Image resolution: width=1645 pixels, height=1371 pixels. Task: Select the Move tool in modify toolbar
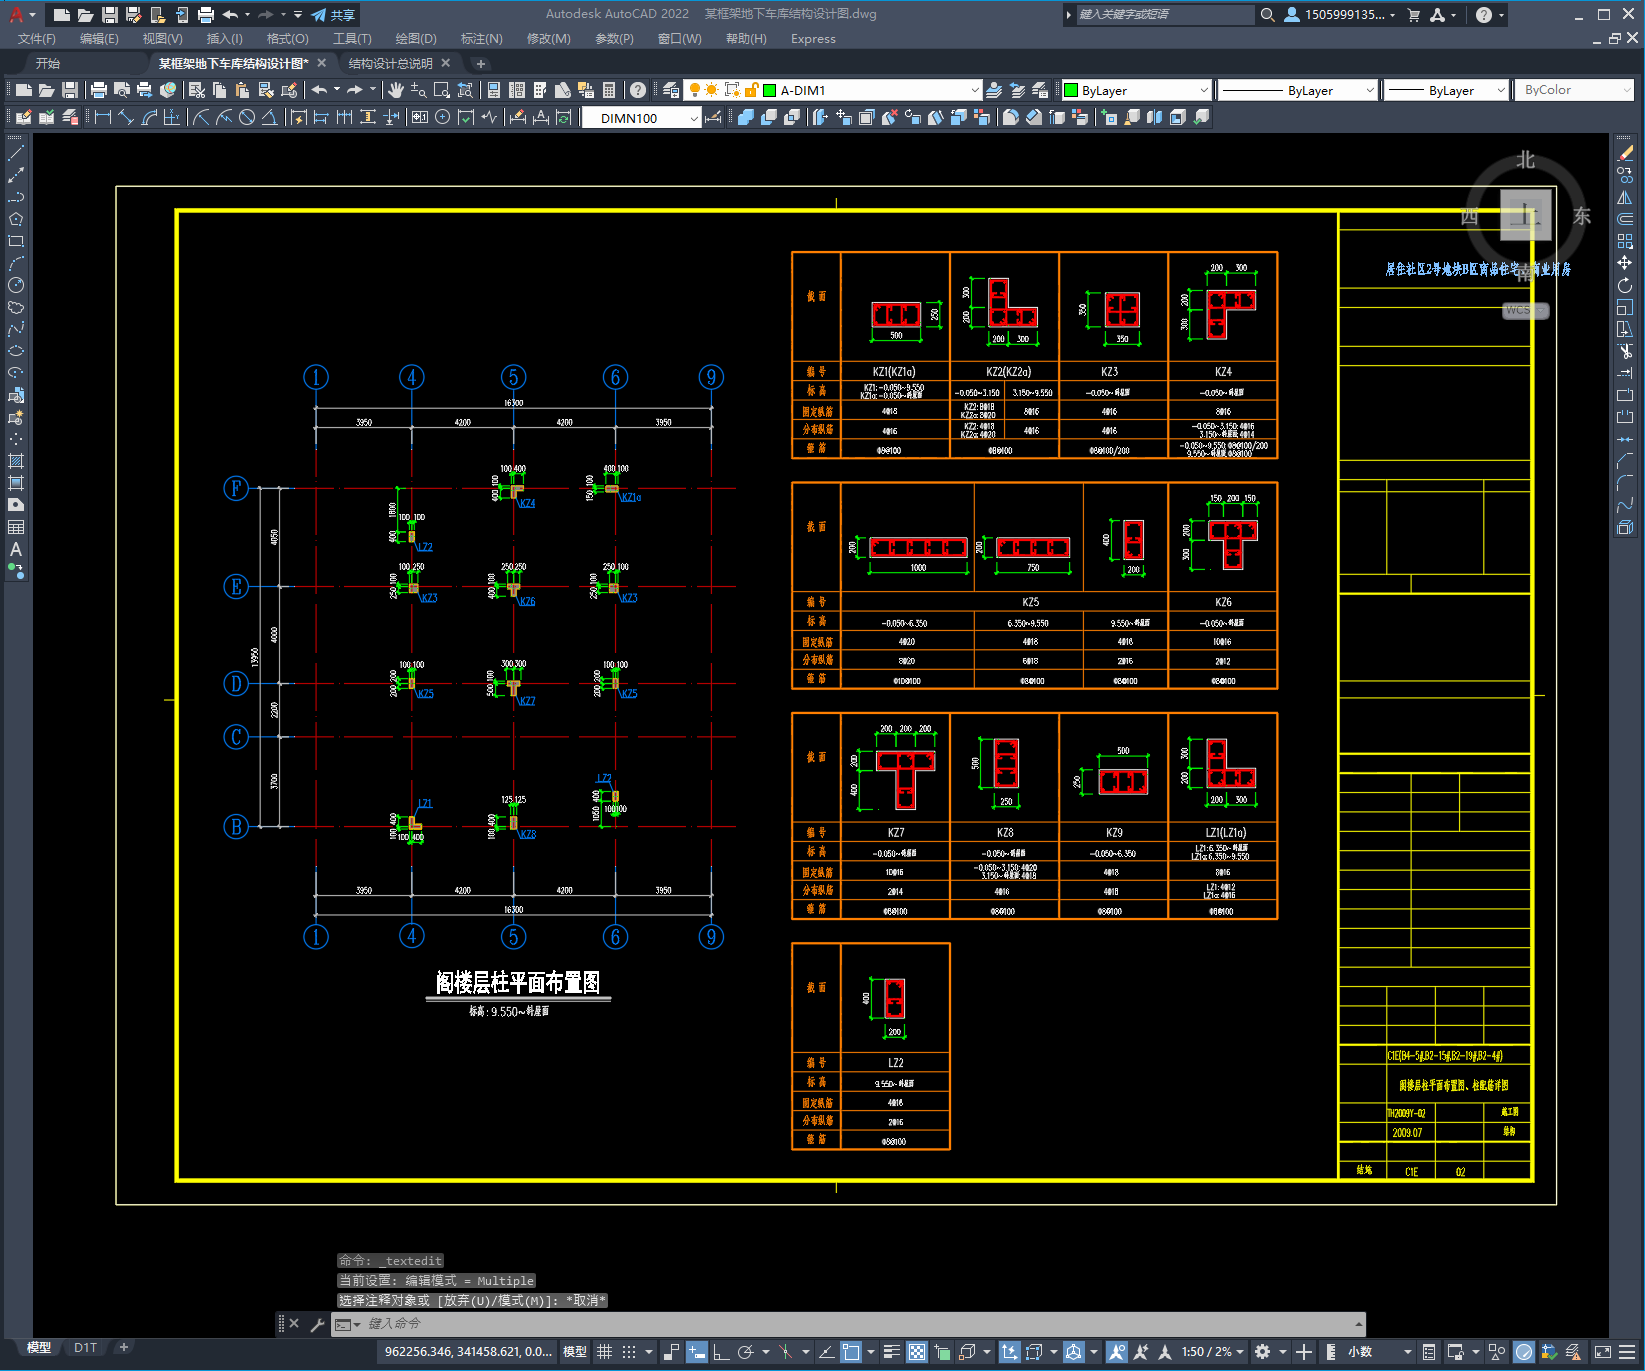click(1625, 263)
